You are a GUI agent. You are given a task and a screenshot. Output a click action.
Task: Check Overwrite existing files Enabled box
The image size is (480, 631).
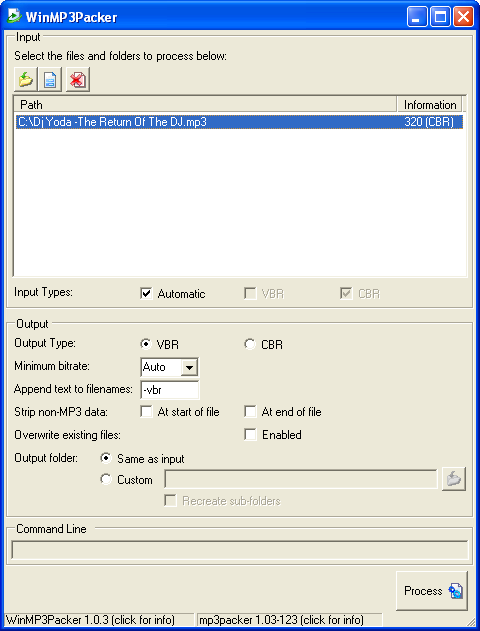(250, 435)
